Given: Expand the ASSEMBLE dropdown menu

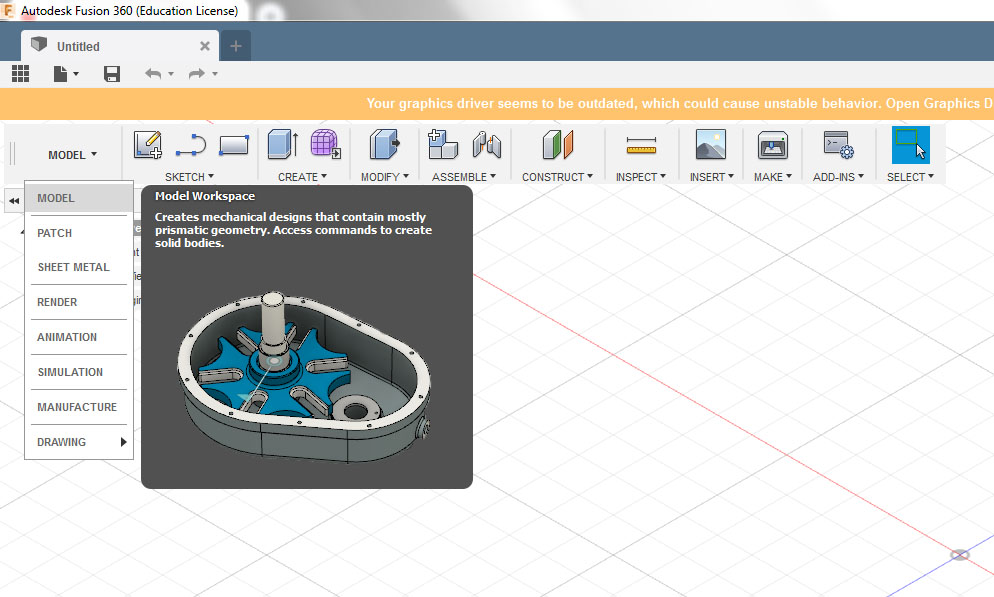Looking at the screenshot, I should point(464,177).
